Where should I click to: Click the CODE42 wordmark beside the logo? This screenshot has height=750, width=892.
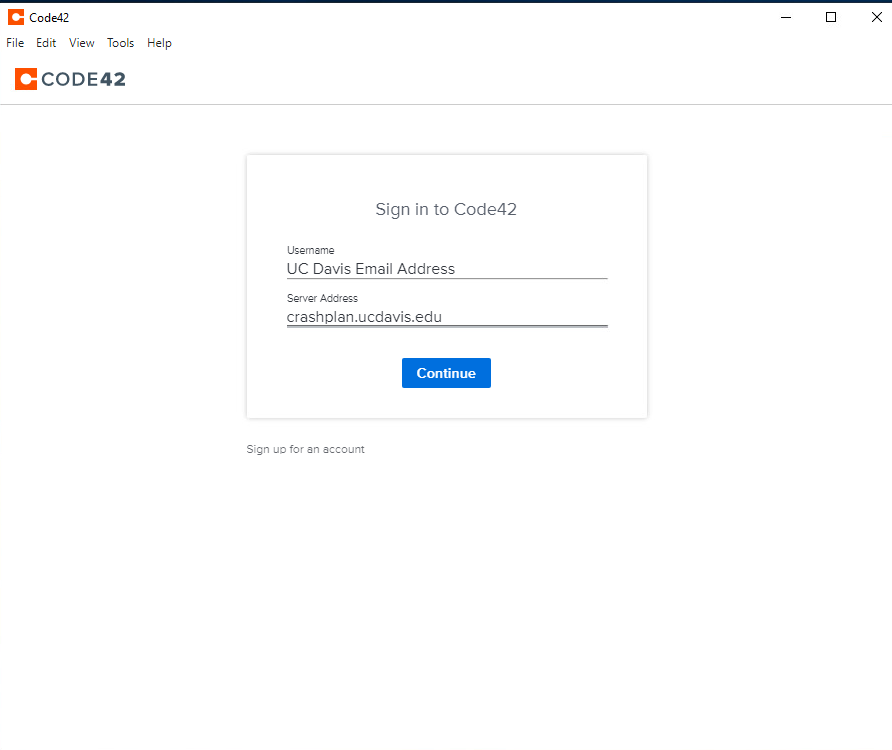tap(83, 79)
